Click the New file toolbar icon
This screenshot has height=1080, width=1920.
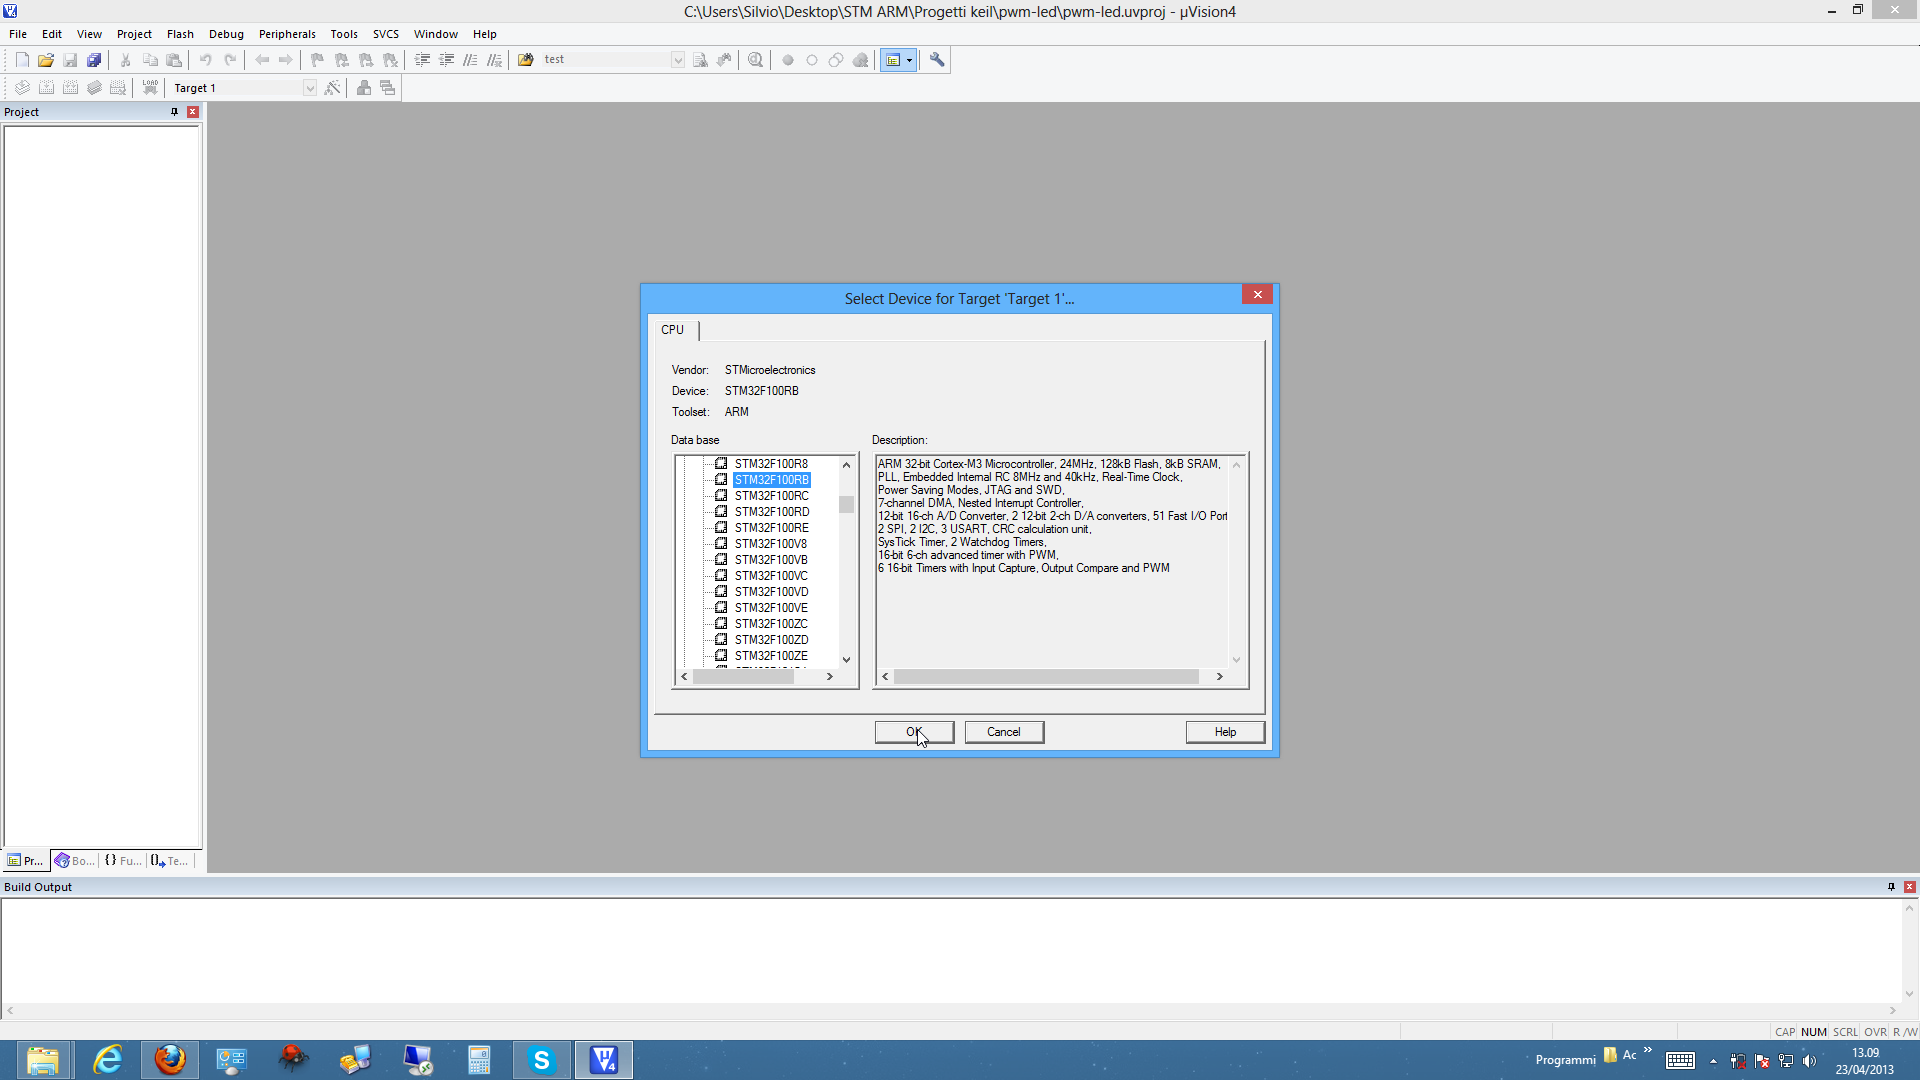point(22,60)
